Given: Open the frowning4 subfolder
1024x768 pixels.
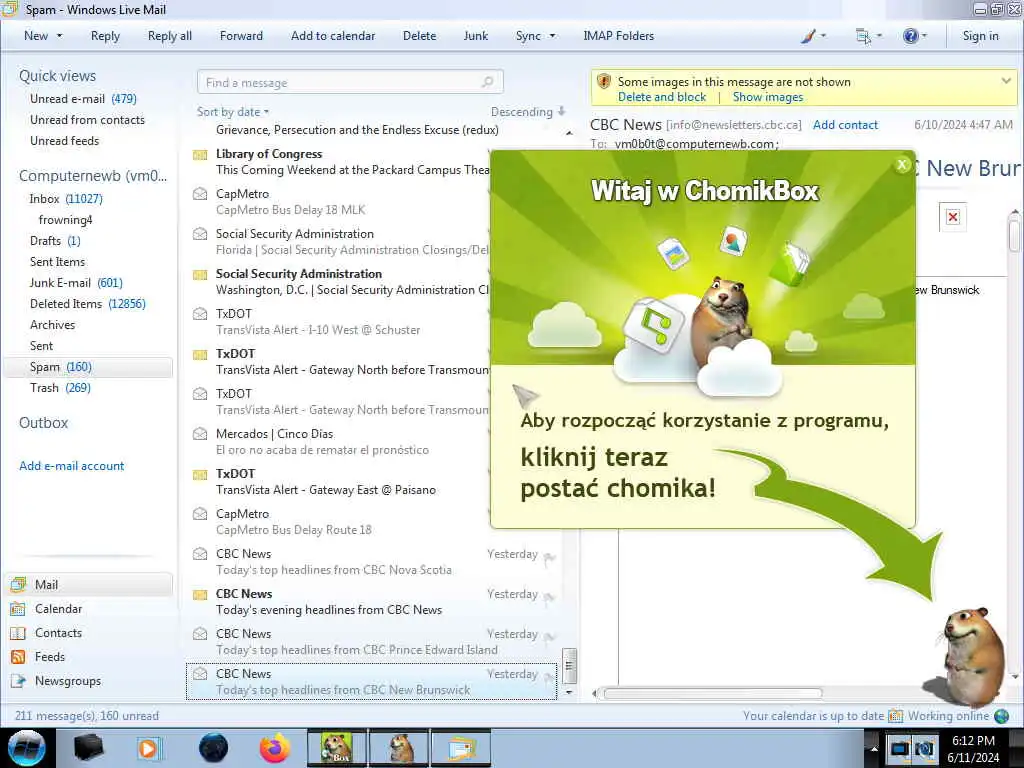Looking at the screenshot, I should pyautogui.click(x=65, y=219).
